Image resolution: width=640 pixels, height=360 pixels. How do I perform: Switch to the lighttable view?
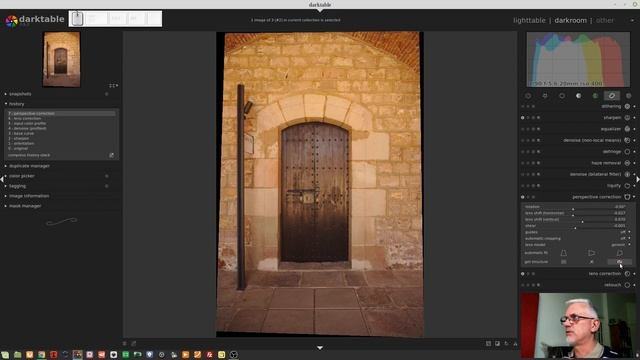click(x=529, y=20)
